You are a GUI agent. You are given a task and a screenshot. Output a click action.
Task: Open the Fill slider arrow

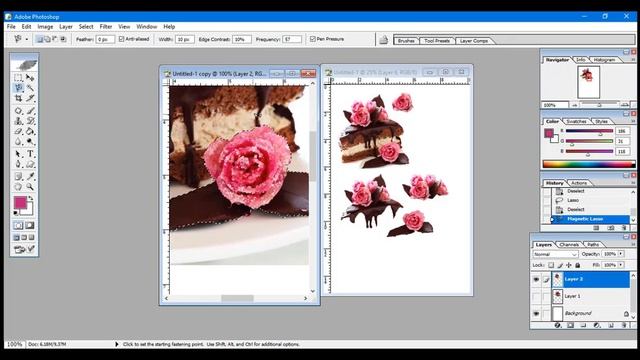pyautogui.click(x=621, y=265)
